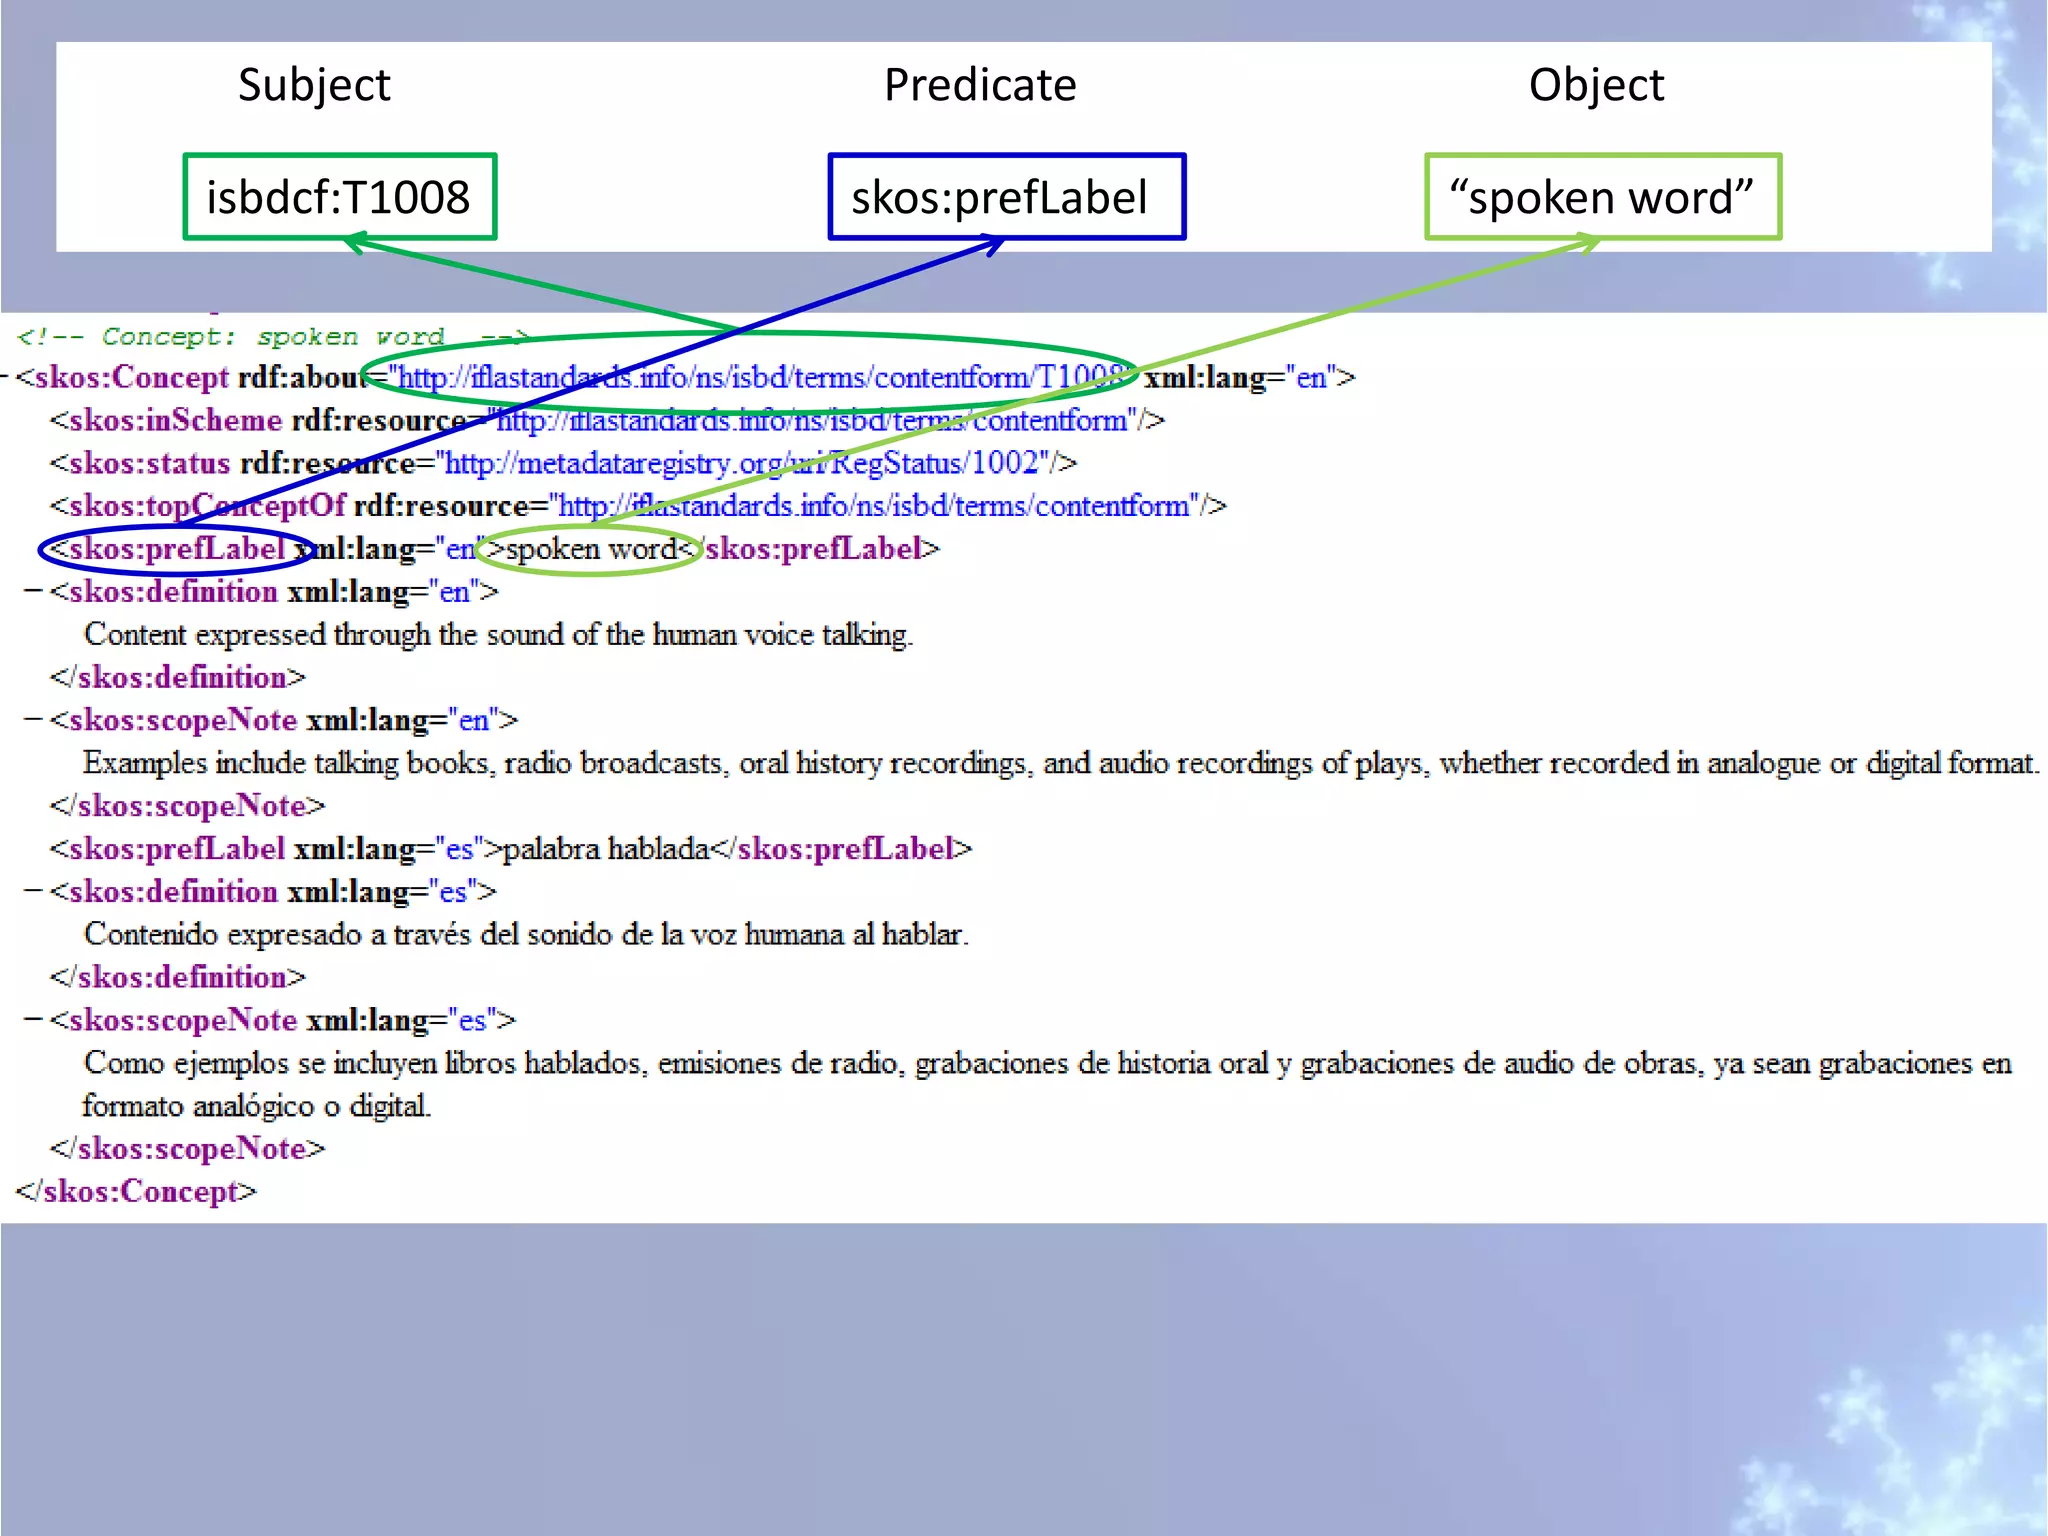Collapse the Spanish skos:definition element
2048x1536 pixels.
click(x=33, y=890)
